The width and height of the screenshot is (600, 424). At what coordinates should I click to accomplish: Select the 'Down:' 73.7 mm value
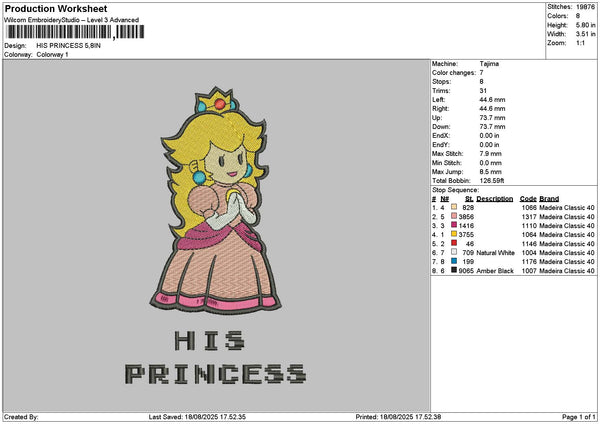point(492,127)
